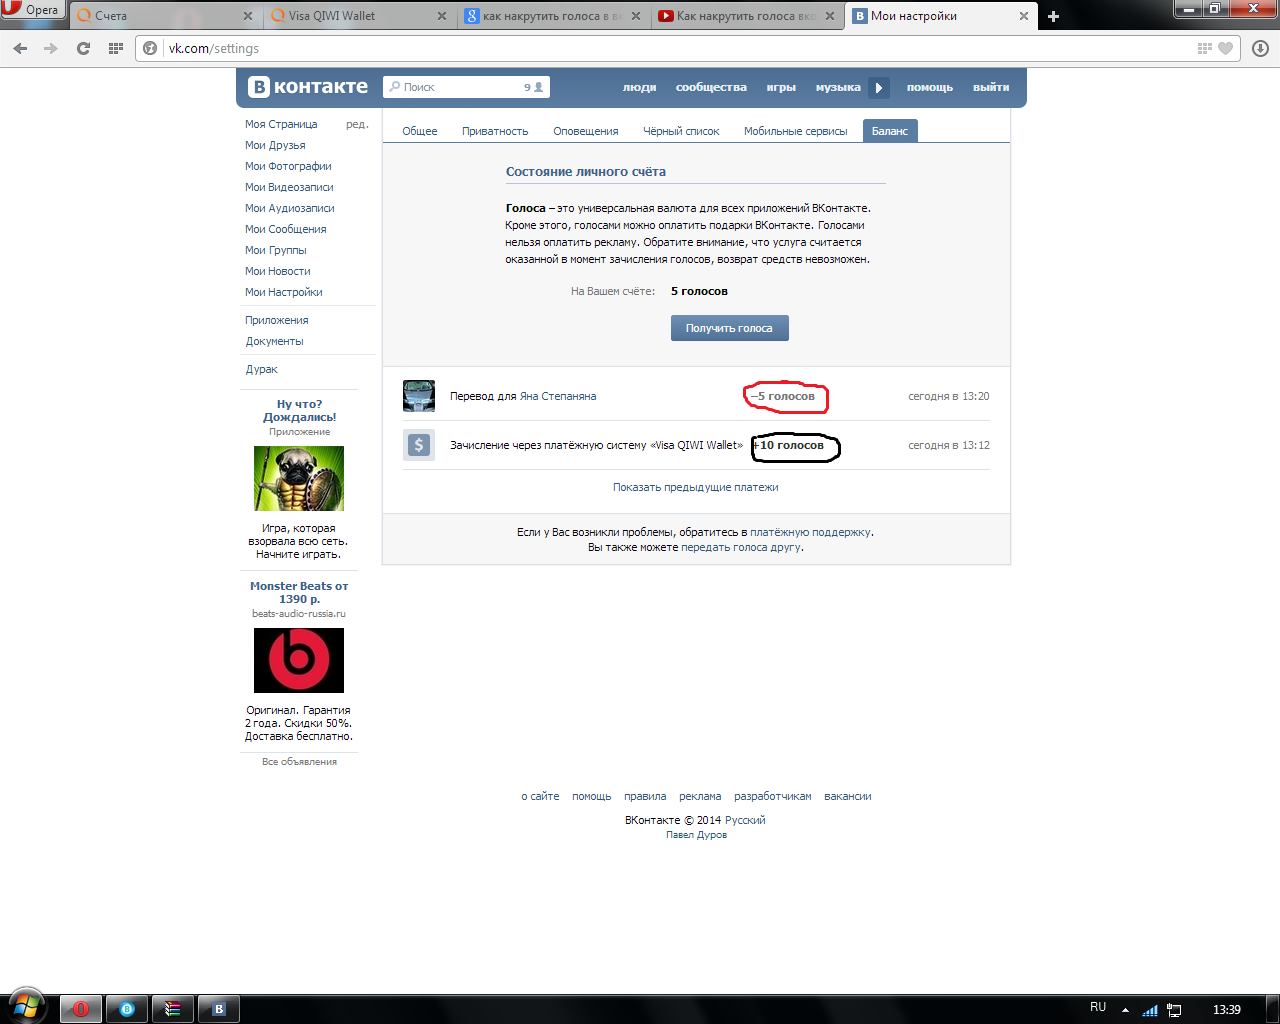This screenshot has width=1280, height=1024.
Task: Click "ред." next to Моя Страница
Action: (x=357, y=124)
